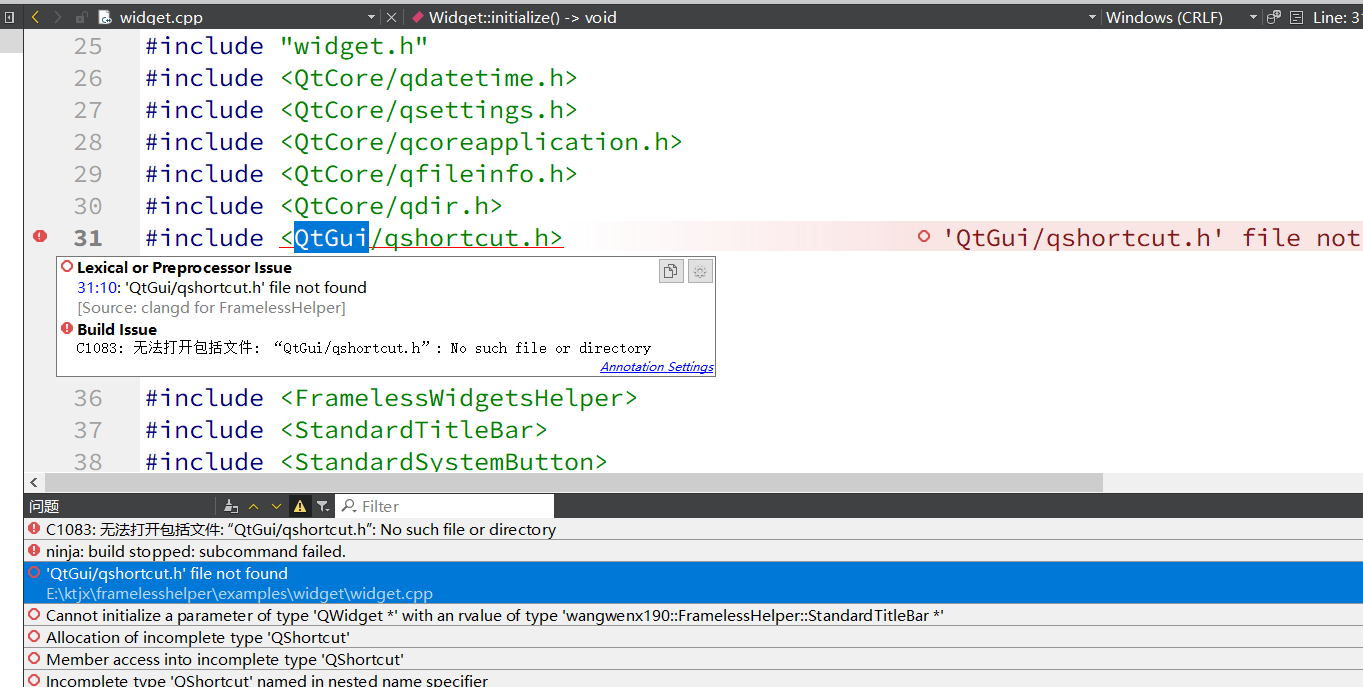Click line 25 #include "widget.h"
The width and height of the screenshot is (1363, 687).
tap(286, 46)
